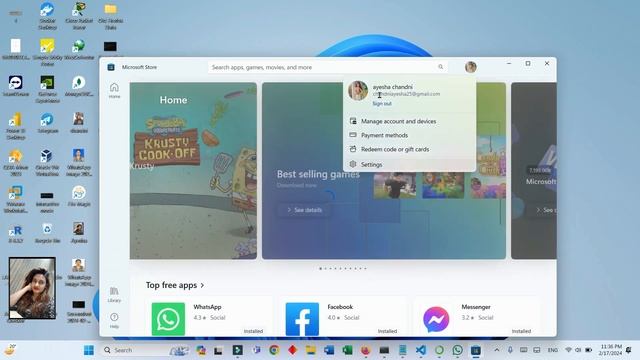The height and width of the screenshot is (360, 640).
Task: Click the search magnifier in Store search bar
Action: click(440, 67)
